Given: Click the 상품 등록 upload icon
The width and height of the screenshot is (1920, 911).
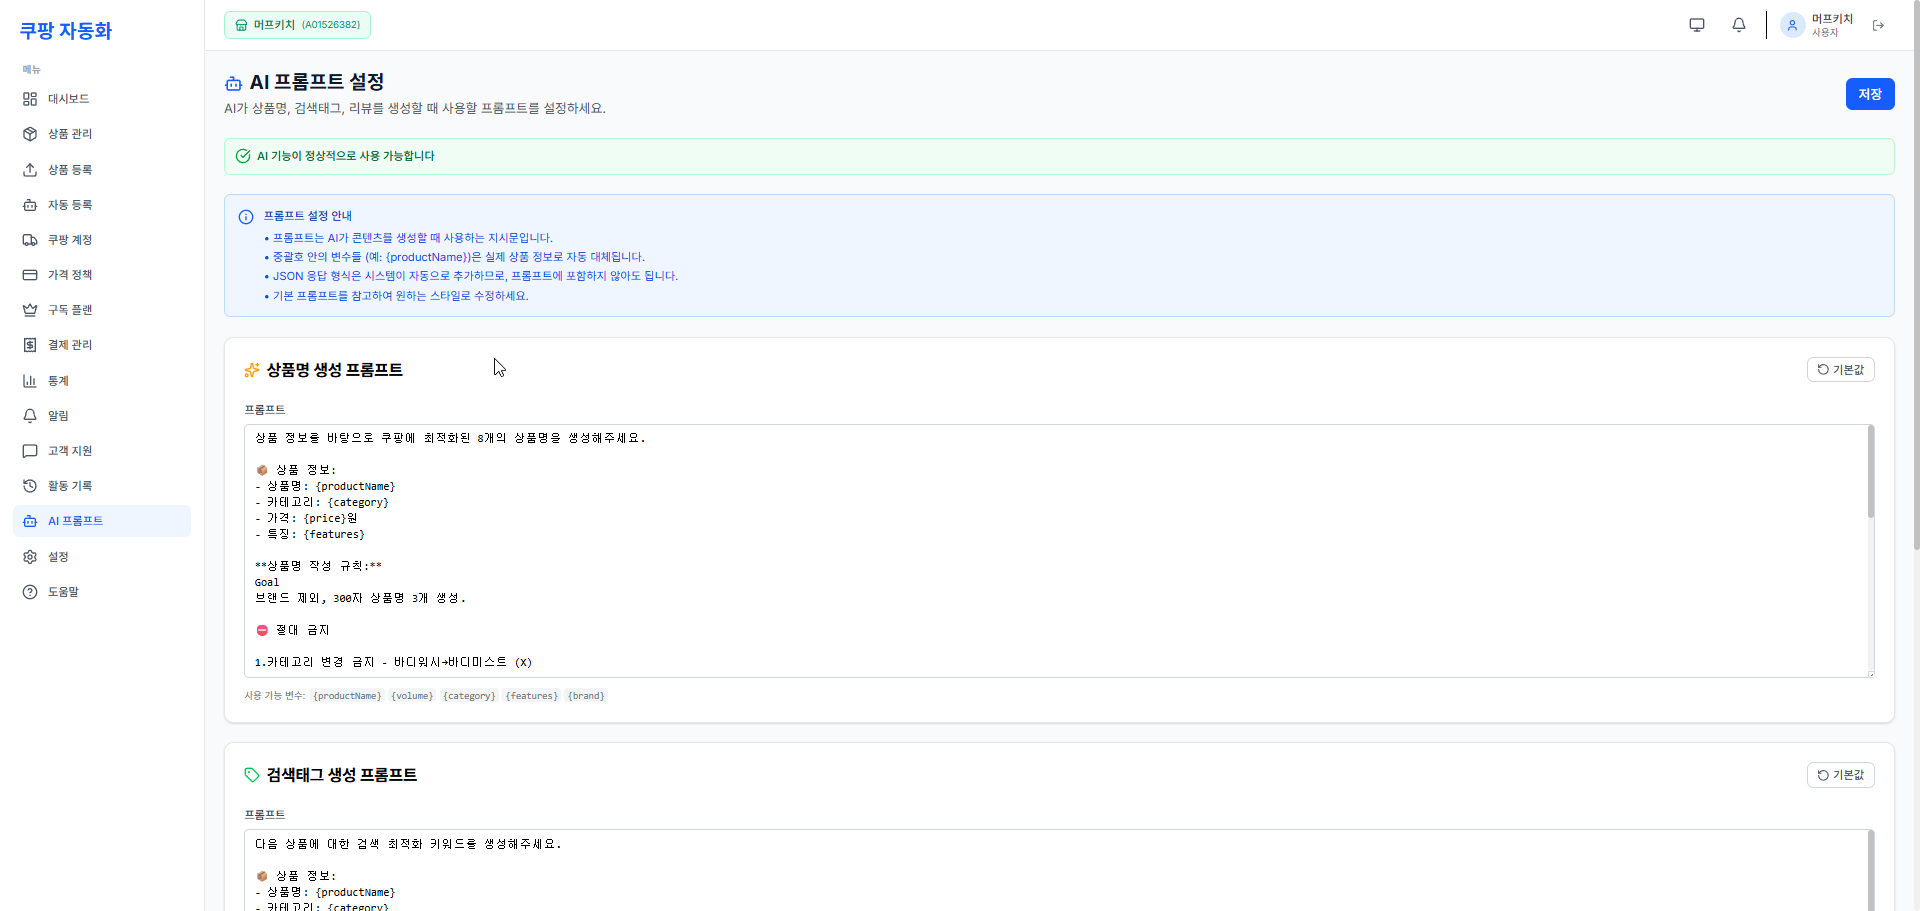Looking at the screenshot, I should point(30,170).
